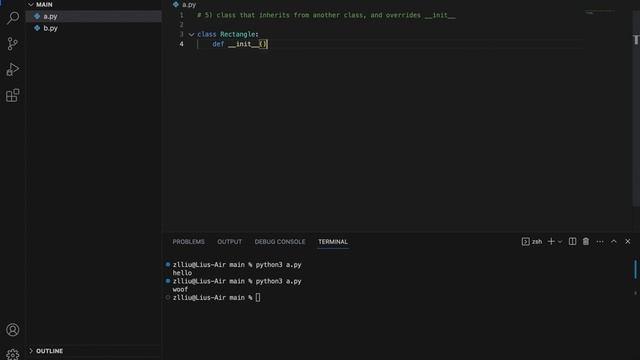Kill terminal with trash icon
Screen dimensions: 640x360
tap(586, 242)
